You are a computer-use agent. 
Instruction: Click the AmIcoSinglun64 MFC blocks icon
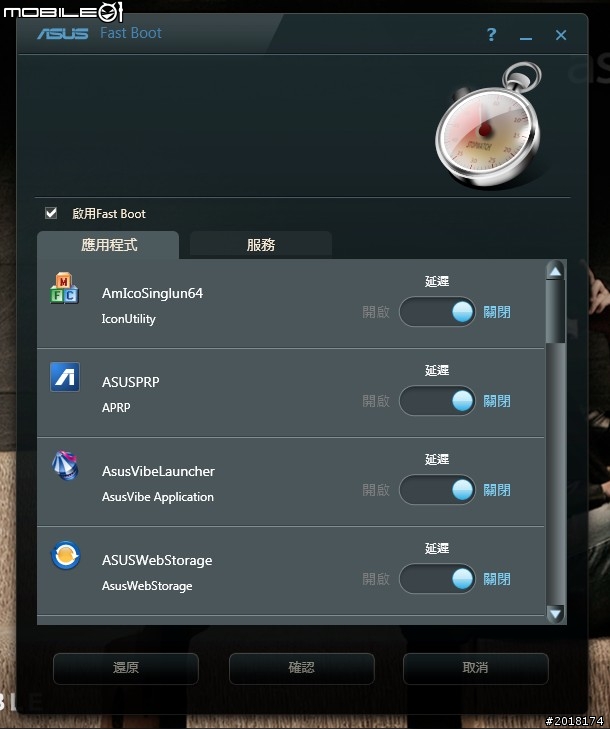64,288
